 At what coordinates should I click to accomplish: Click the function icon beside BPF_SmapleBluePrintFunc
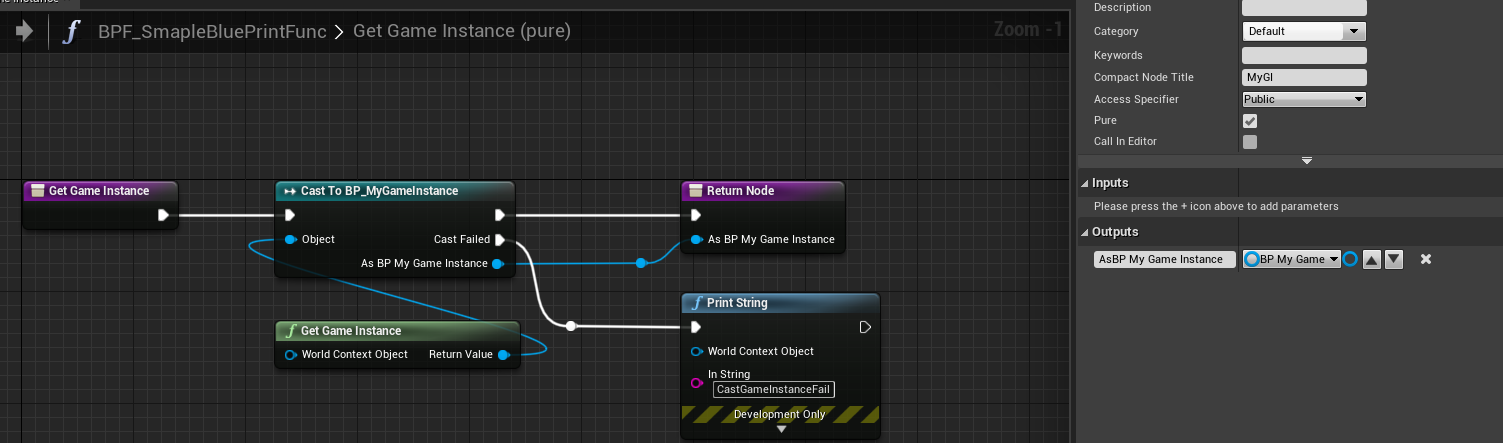71,31
